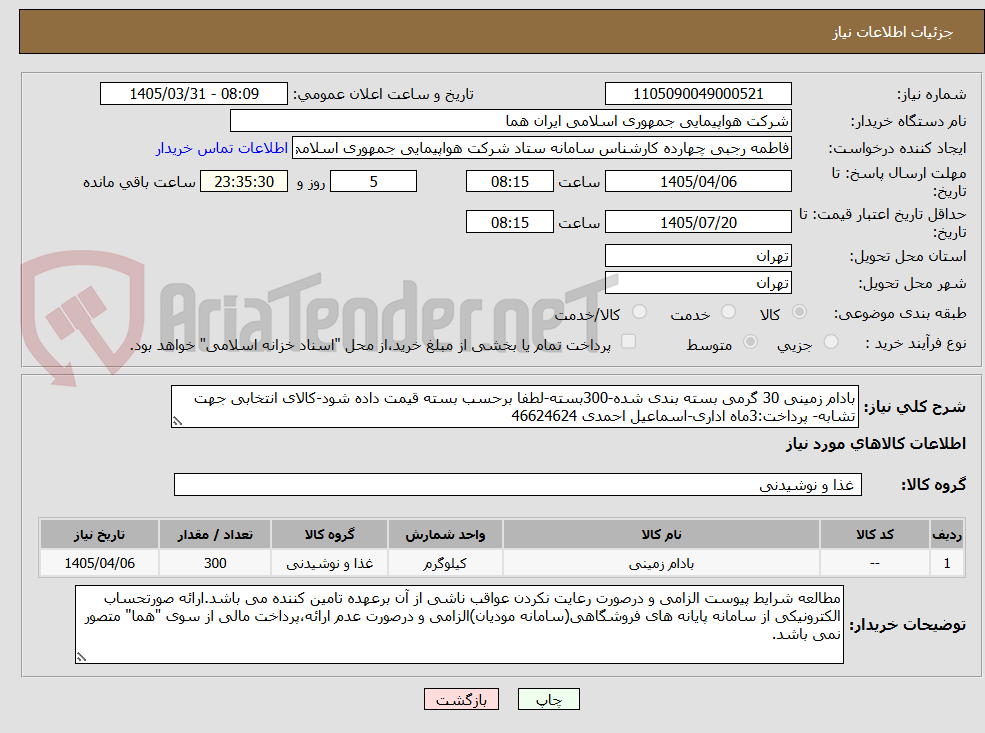Click the code cell showing -- in table
The image size is (985, 733).
click(x=874, y=563)
